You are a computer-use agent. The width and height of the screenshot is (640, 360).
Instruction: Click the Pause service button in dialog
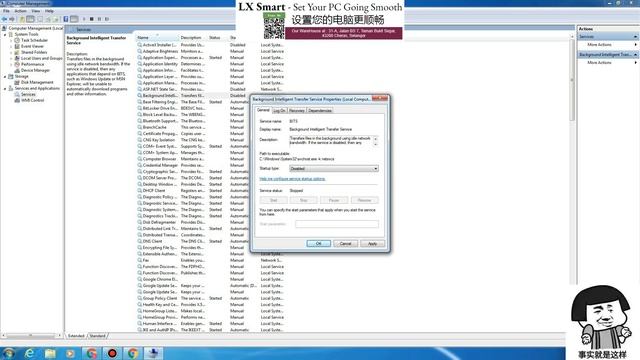(334, 200)
